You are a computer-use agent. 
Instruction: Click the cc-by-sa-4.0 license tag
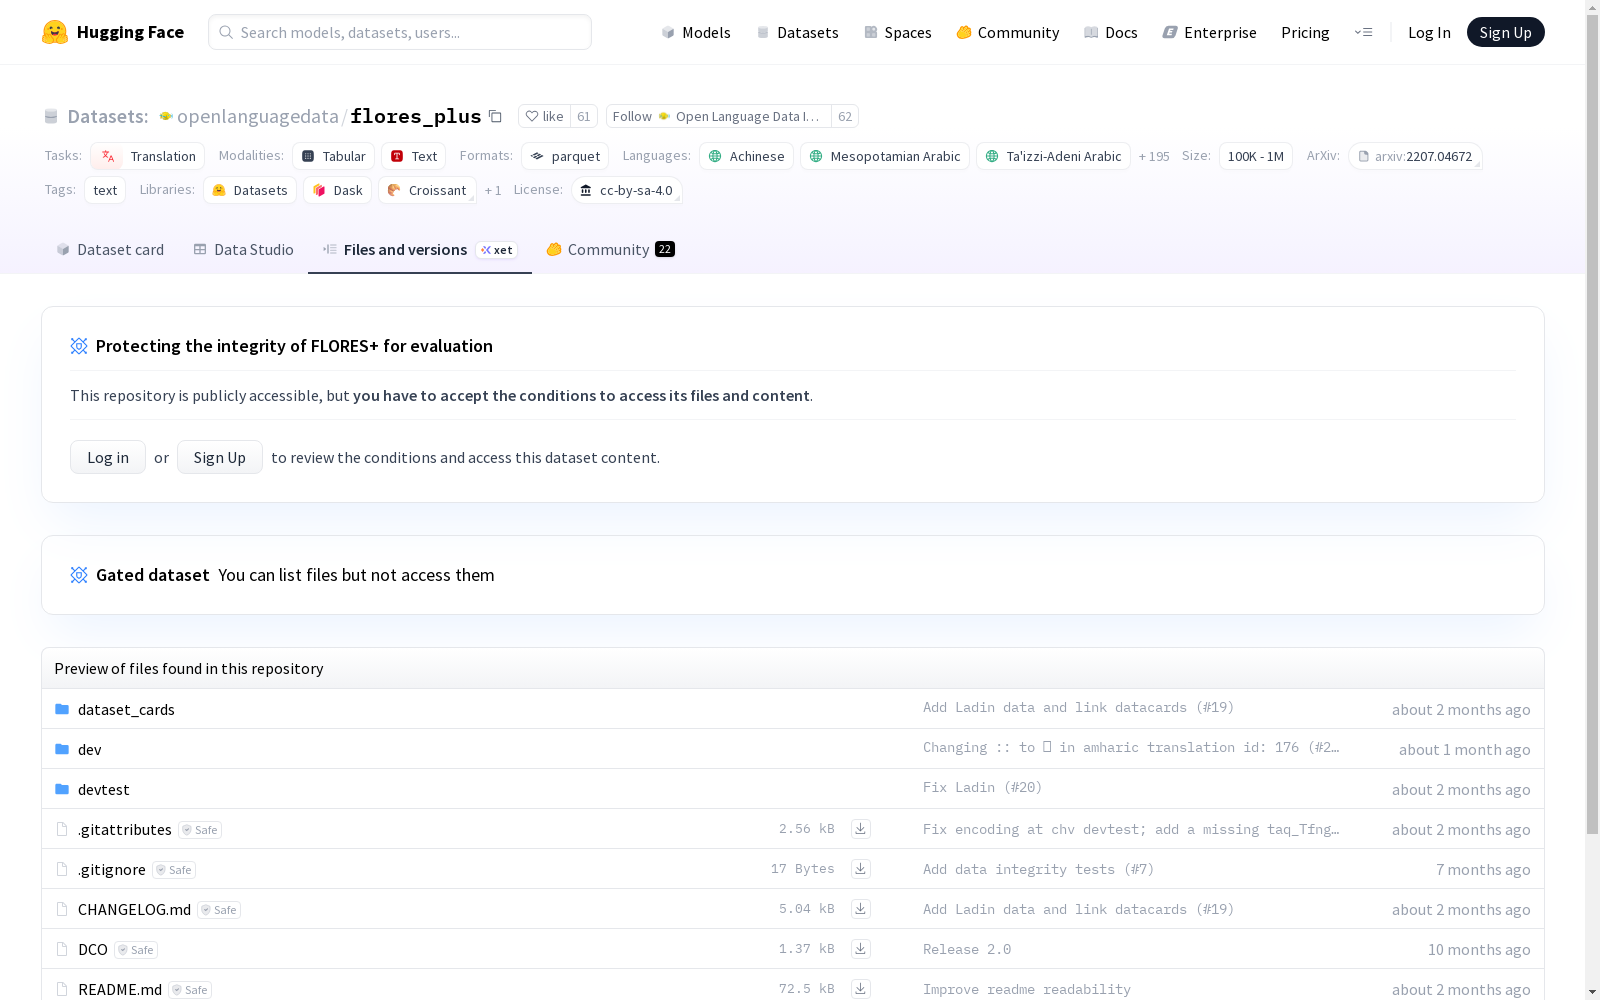(x=626, y=190)
